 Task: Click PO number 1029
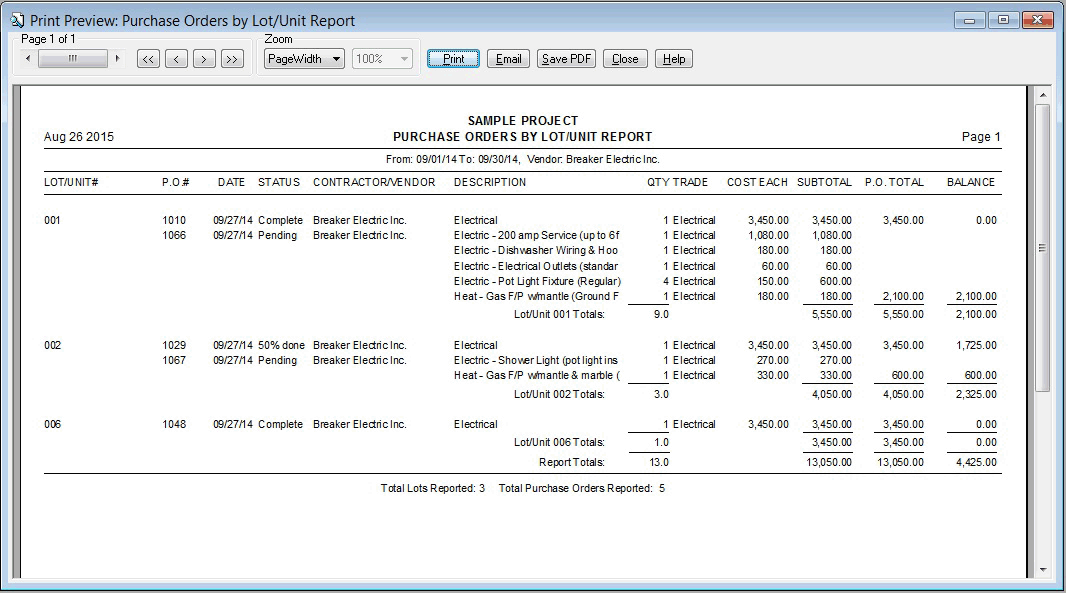pyautogui.click(x=174, y=345)
